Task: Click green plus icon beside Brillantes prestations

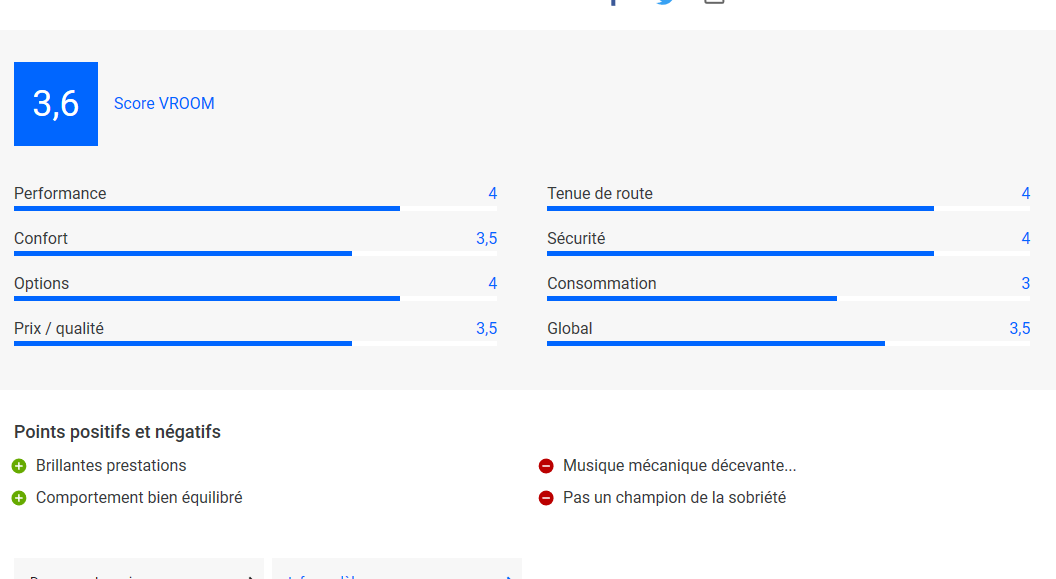Action: pos(19,466)
